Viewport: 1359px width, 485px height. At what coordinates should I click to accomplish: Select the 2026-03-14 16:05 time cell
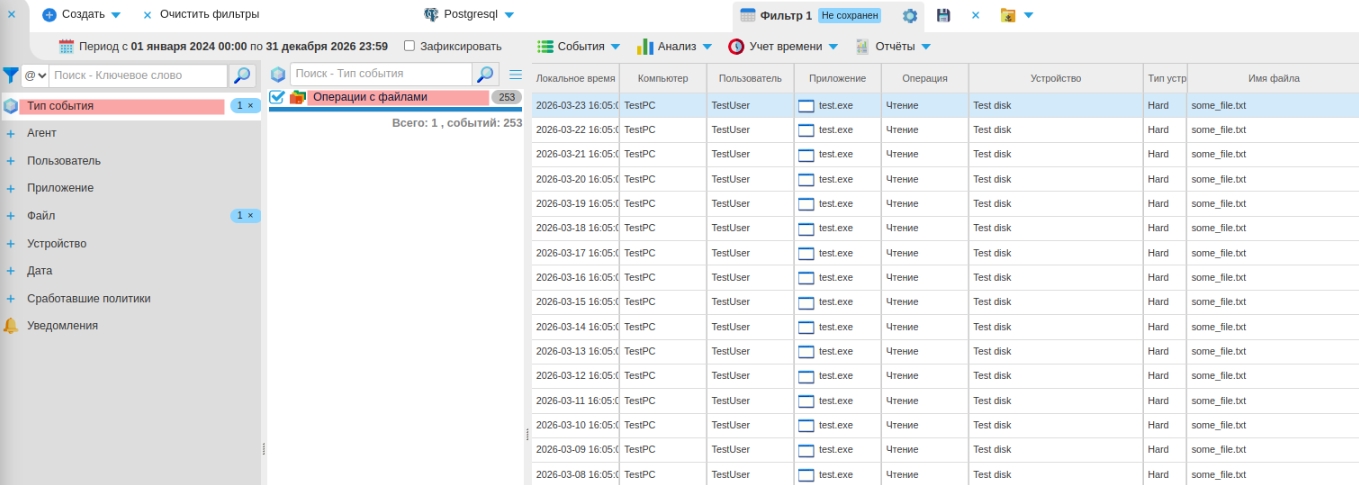(576, 327)
